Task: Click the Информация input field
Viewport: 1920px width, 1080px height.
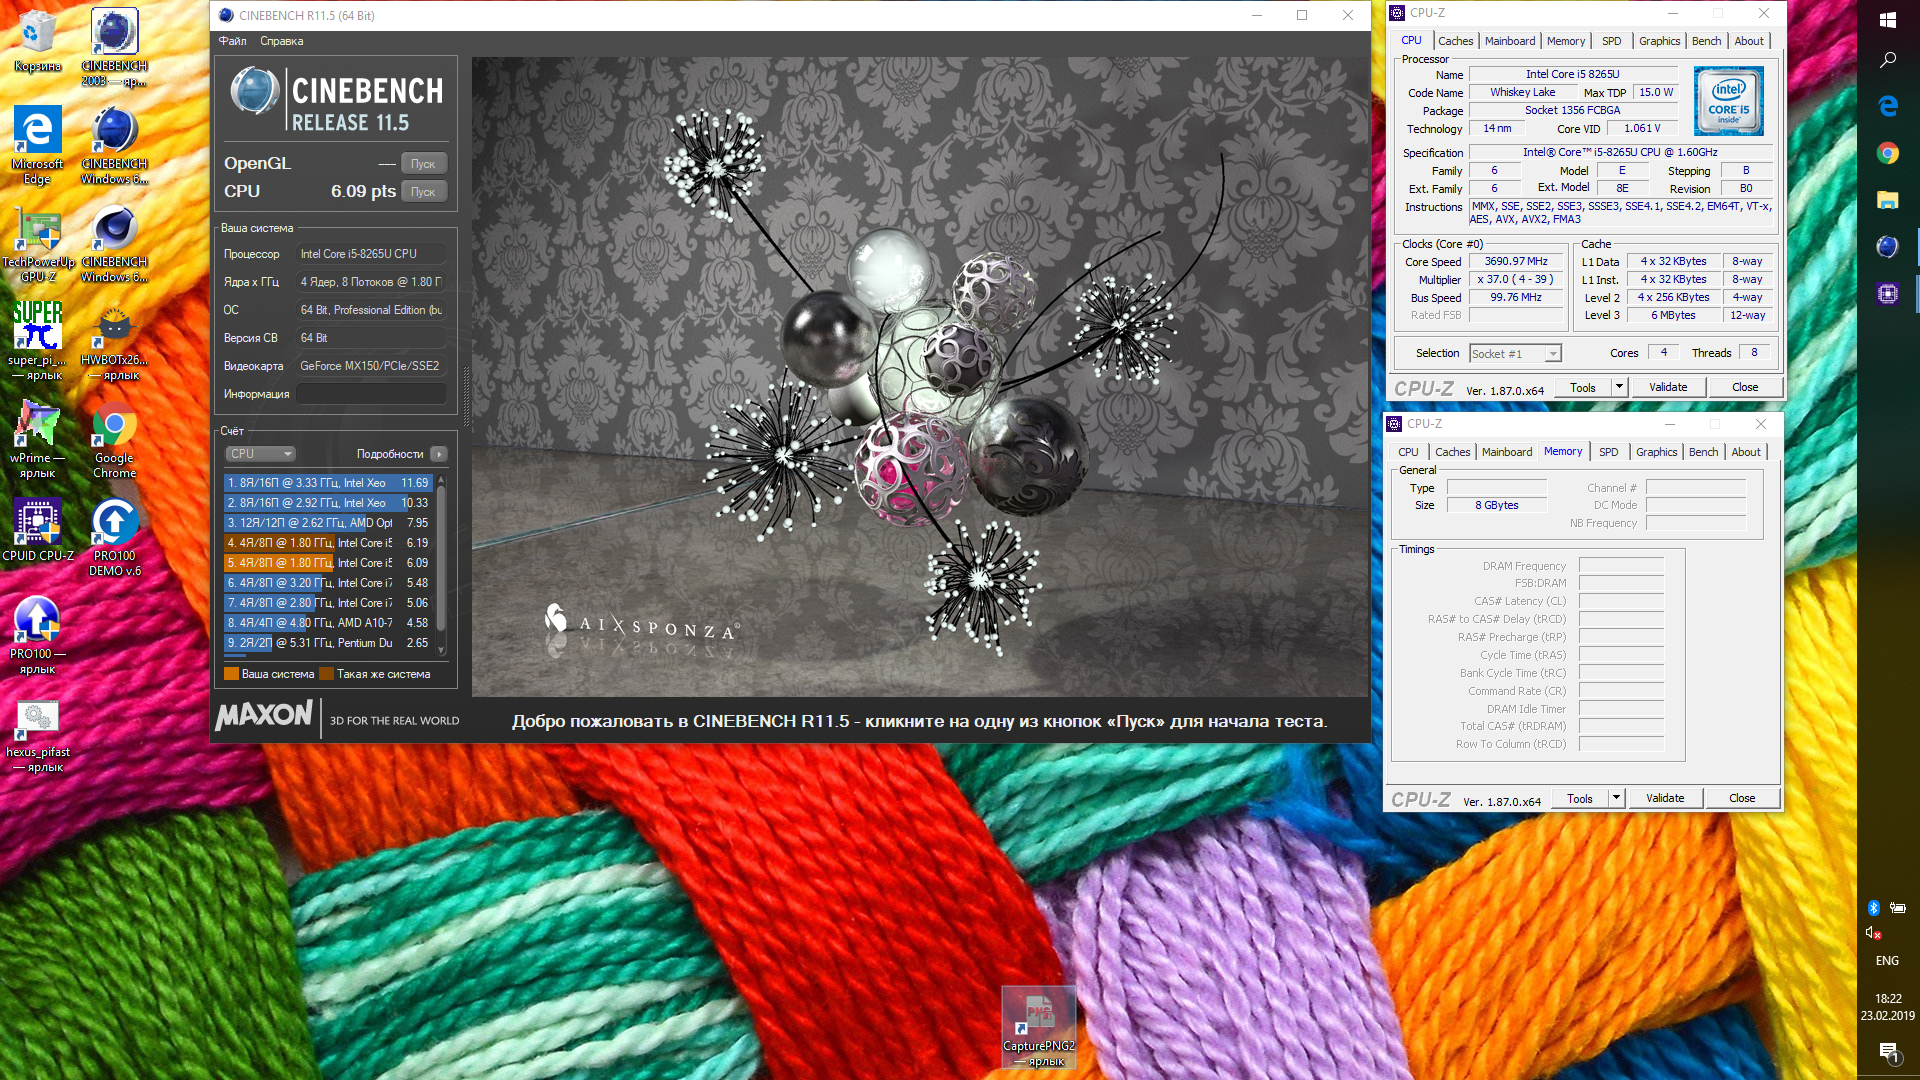Action: (371, 394)
